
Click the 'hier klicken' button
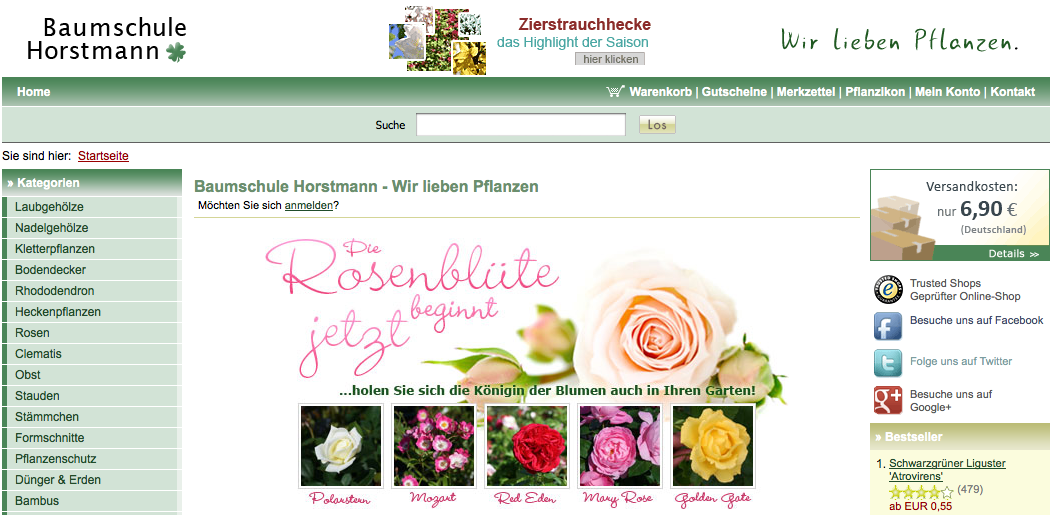[x=610, y=59]
